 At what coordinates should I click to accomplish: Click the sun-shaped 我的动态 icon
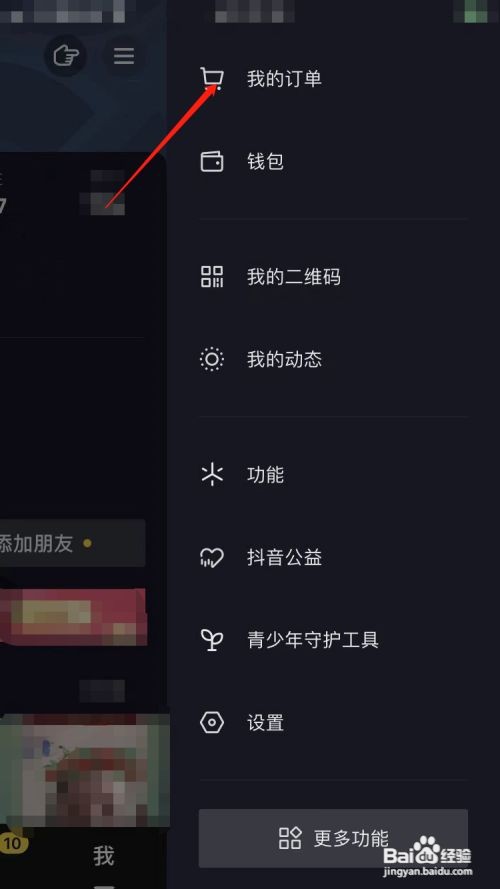coord(212,359)
